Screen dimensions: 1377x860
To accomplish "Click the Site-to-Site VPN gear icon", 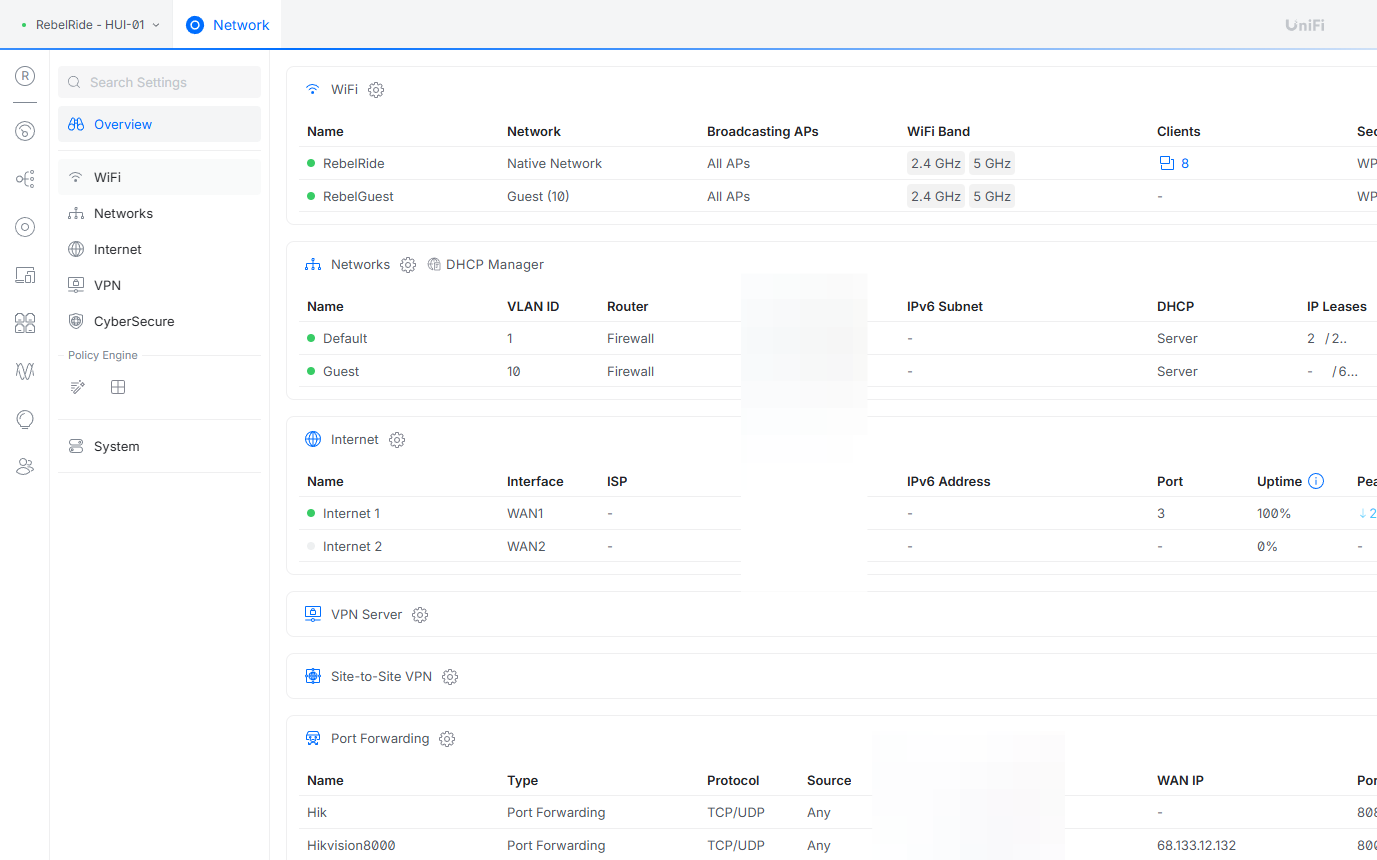I will click(x=450, y=677).
